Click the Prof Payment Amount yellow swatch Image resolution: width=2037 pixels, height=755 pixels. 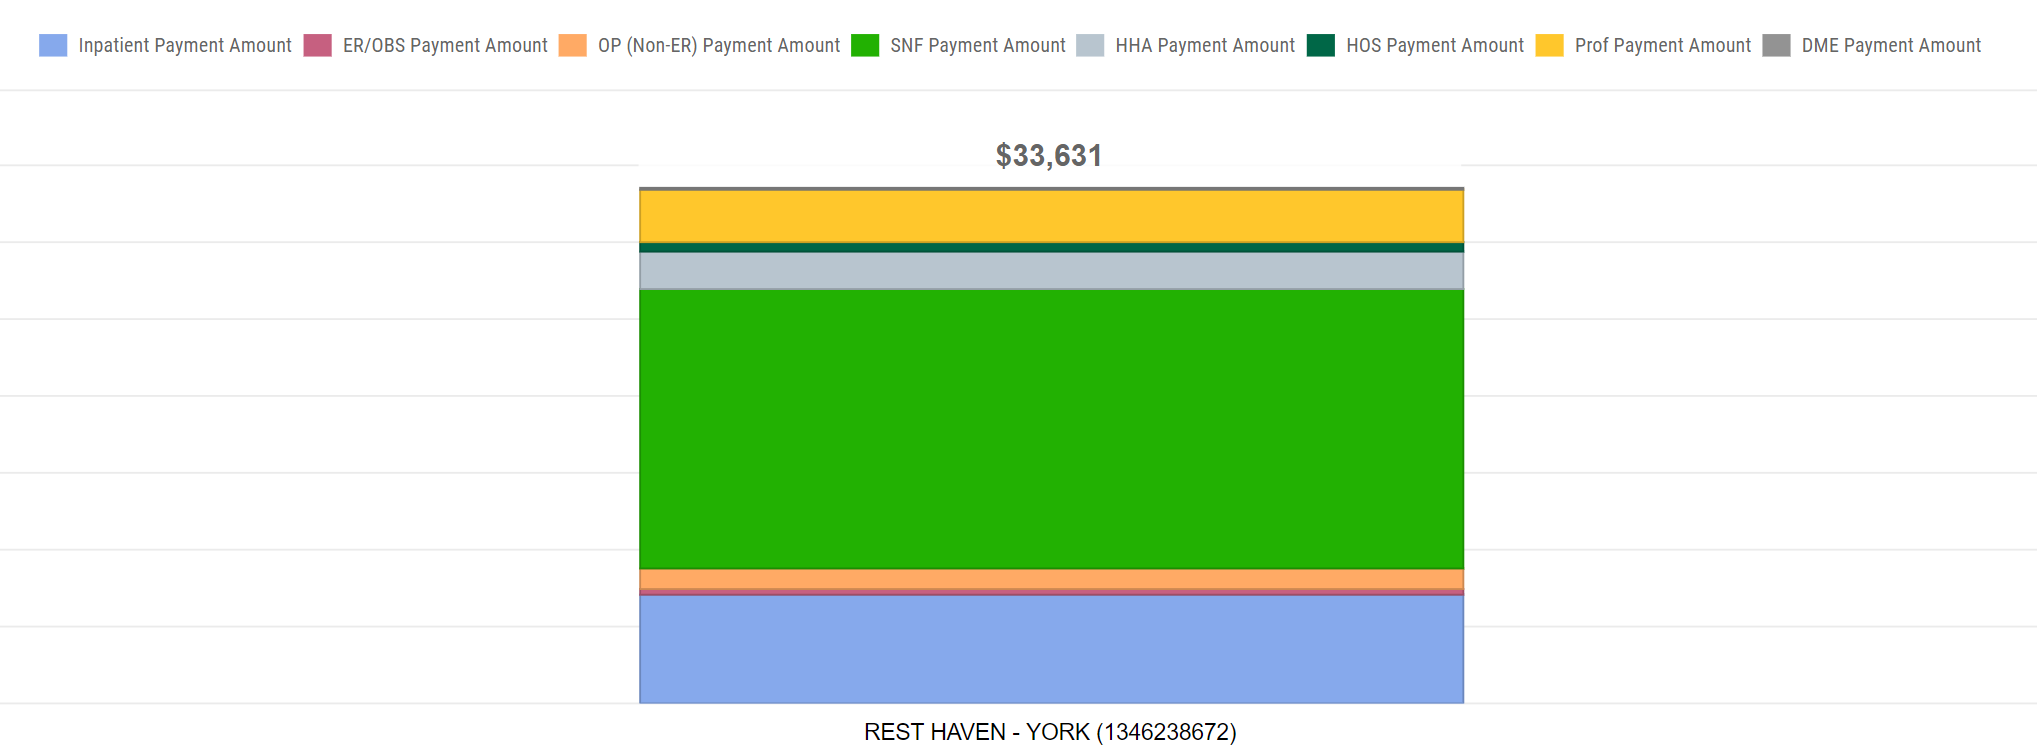pyautogui.click(x=1549, y=45)
